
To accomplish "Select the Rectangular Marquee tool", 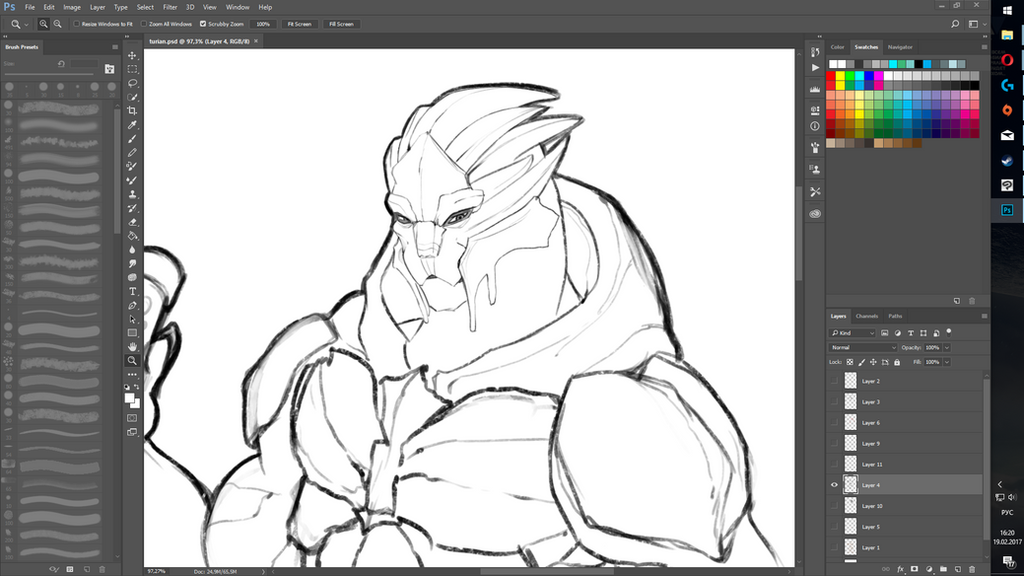I will 132,69.
